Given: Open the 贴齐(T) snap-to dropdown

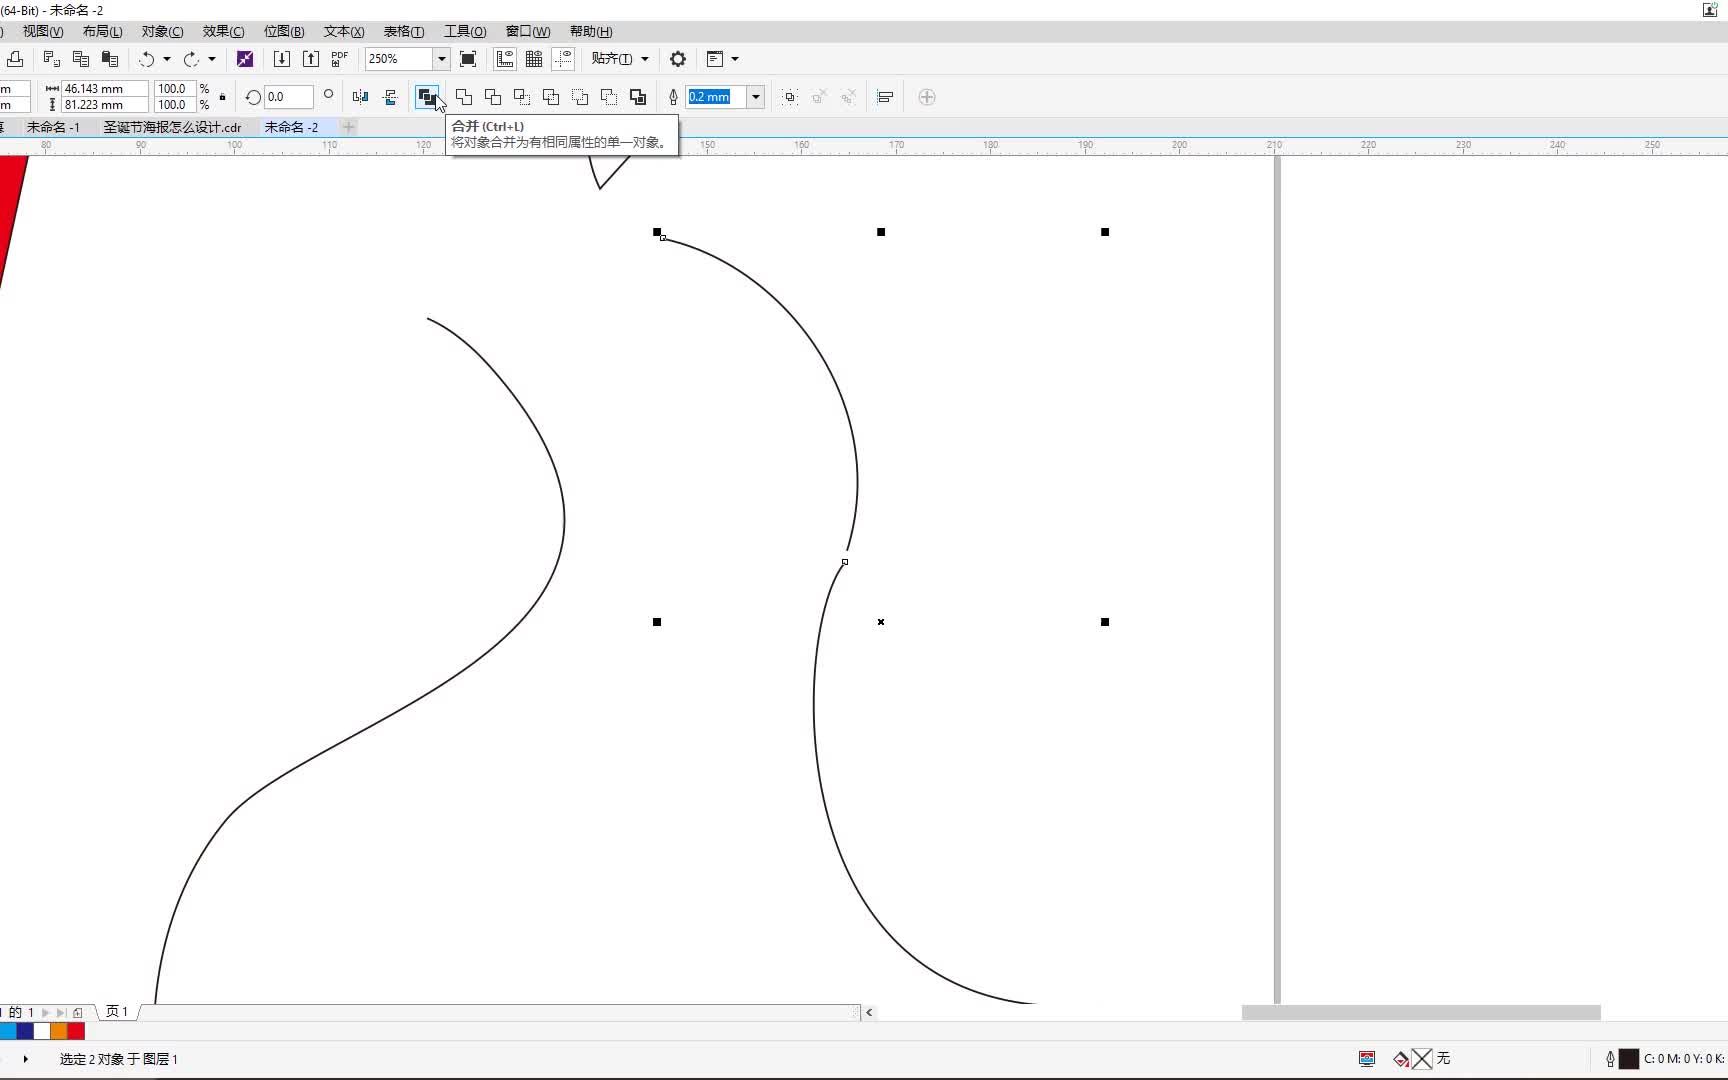Looking at the screenshot, I should [620, 59].
